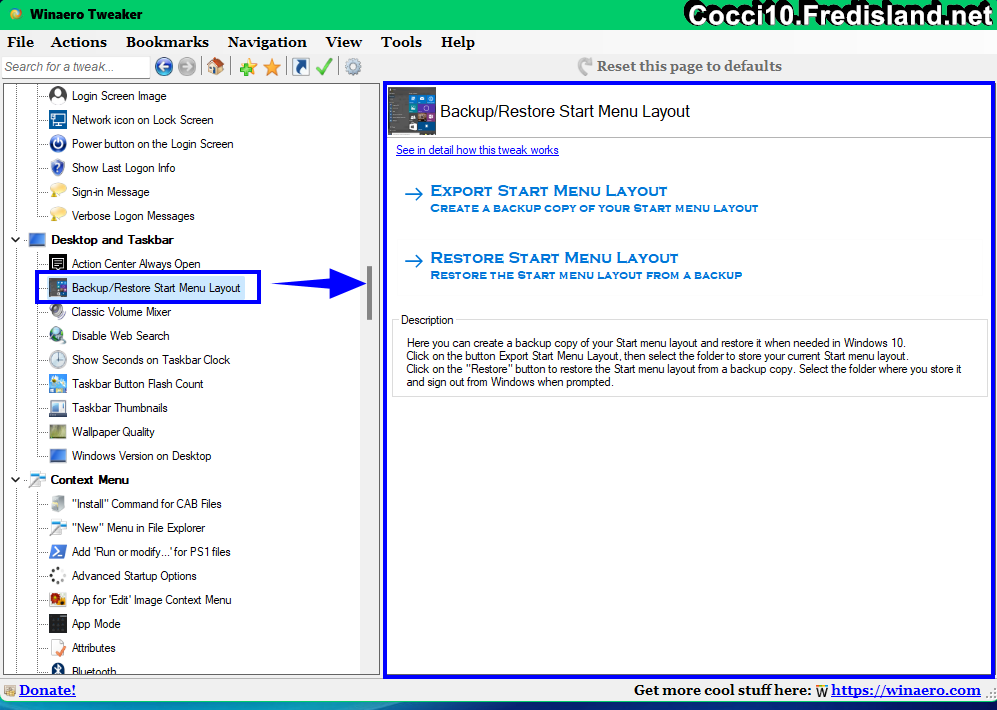This screenshot has width=997, height=710.
Task: Open bookmarks via the orange star icon
Action: click(x=272, y=67)
